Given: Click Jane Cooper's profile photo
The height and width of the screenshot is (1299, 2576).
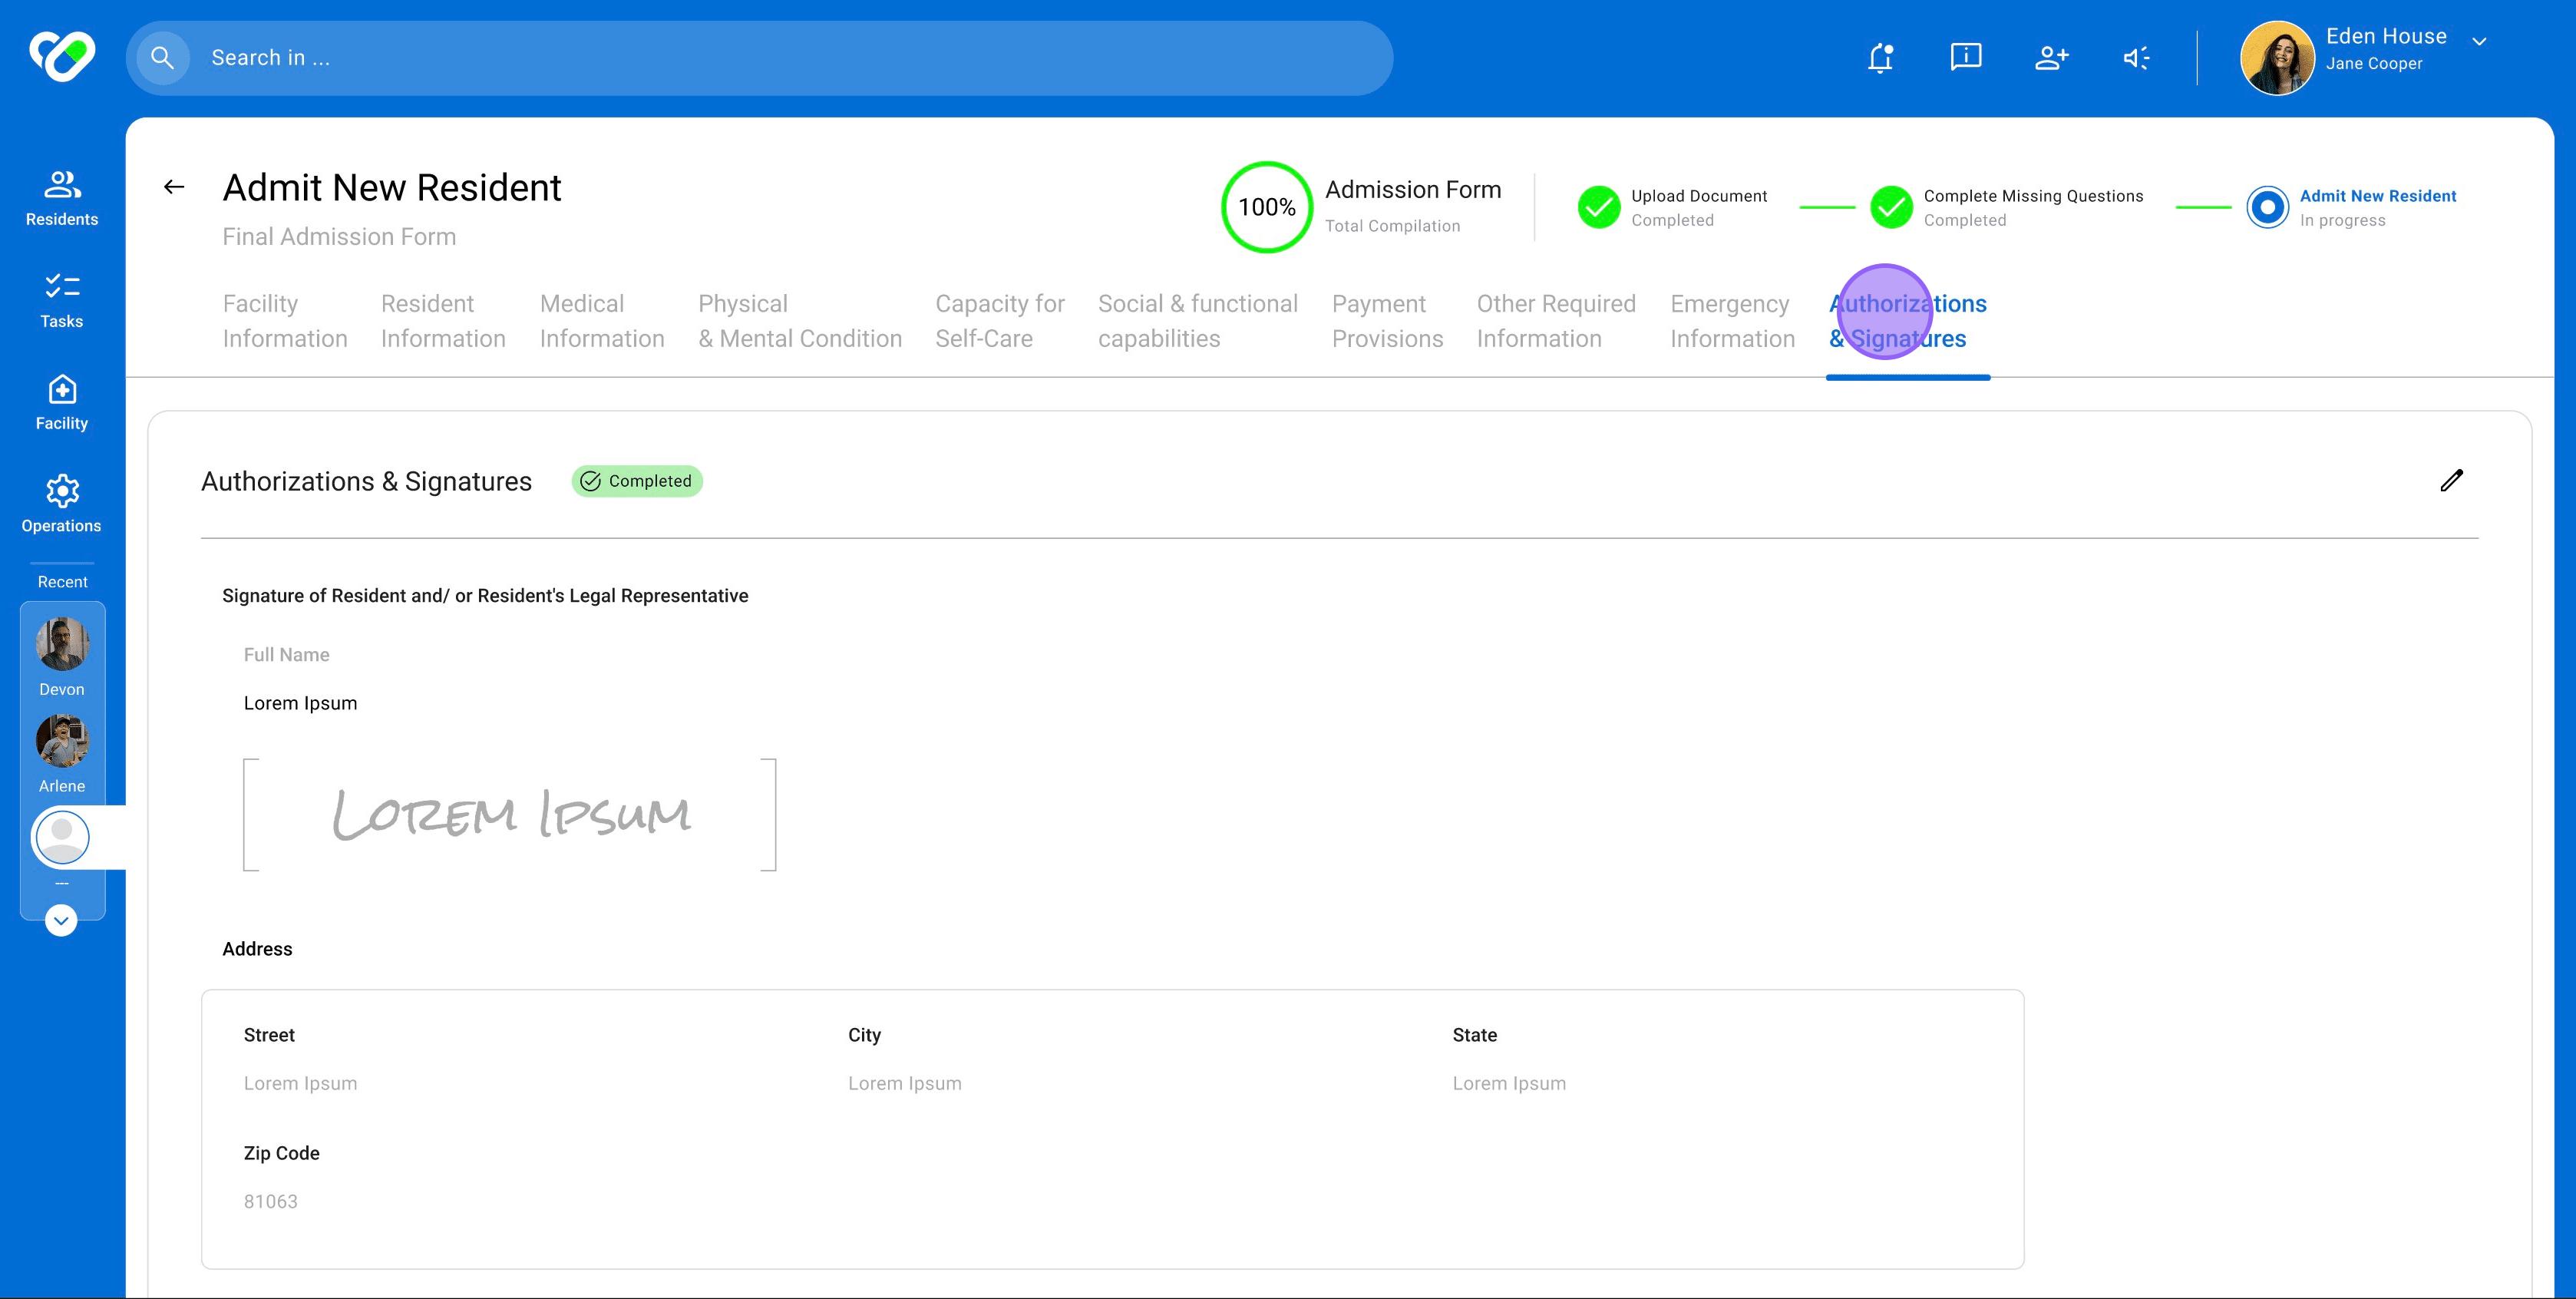Looking at the screenshot, I should (x=2277, y=58).
